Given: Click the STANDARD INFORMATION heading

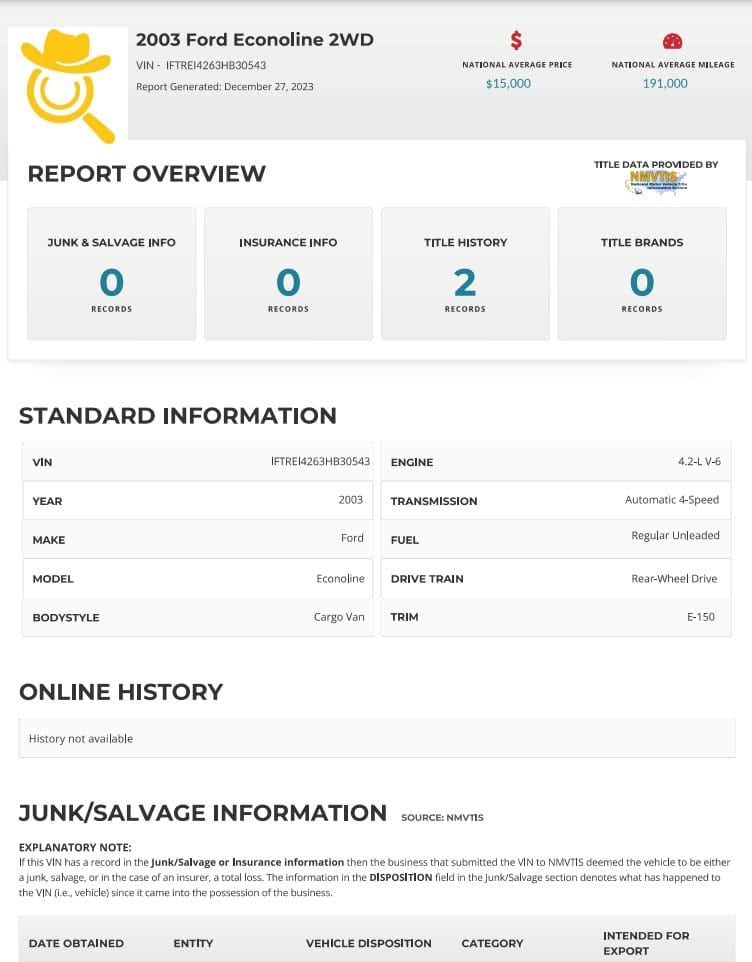Looking at the screenshot, I should coord(178,416).
